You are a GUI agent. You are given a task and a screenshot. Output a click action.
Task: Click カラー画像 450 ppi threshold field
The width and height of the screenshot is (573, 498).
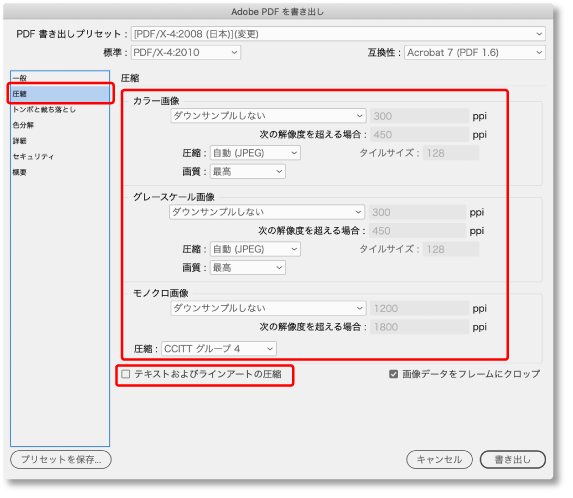point(419,135)
